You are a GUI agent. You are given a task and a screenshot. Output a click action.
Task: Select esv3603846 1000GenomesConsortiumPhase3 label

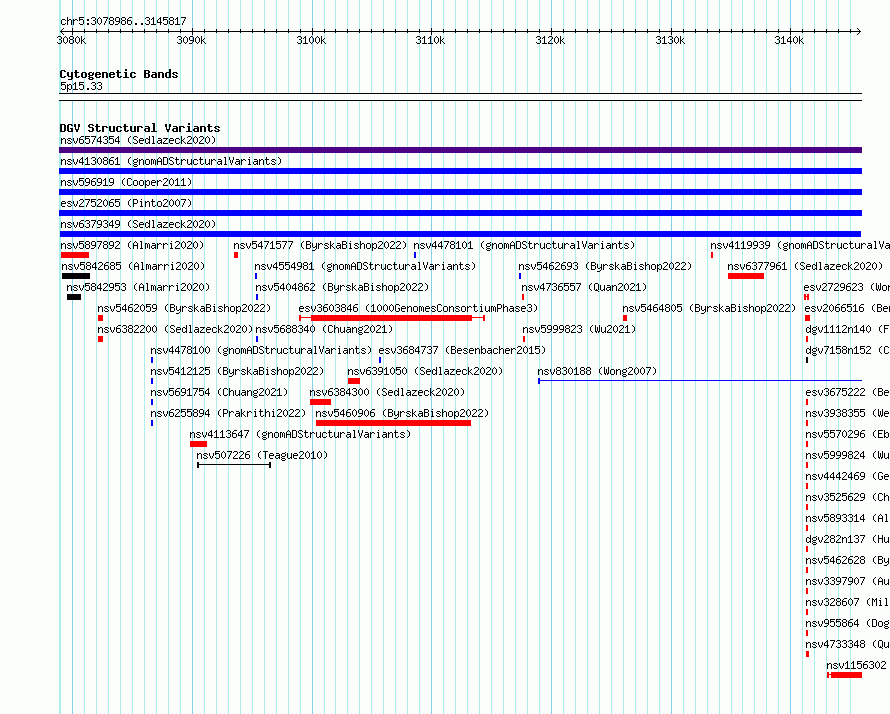418,308
